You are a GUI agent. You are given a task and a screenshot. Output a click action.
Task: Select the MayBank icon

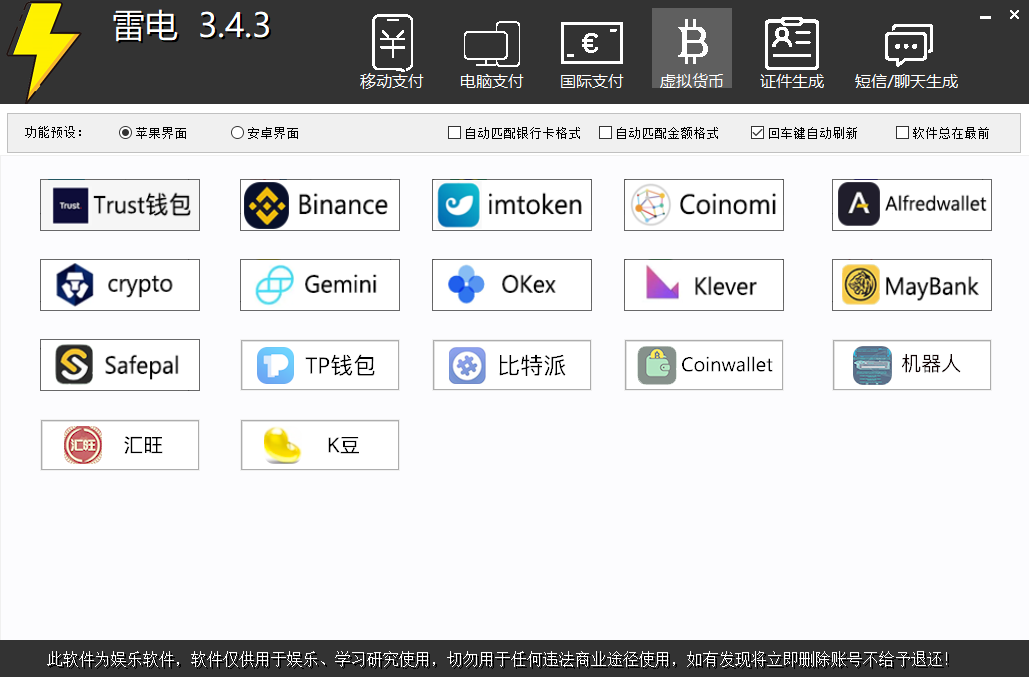click(x=912, y=285)
